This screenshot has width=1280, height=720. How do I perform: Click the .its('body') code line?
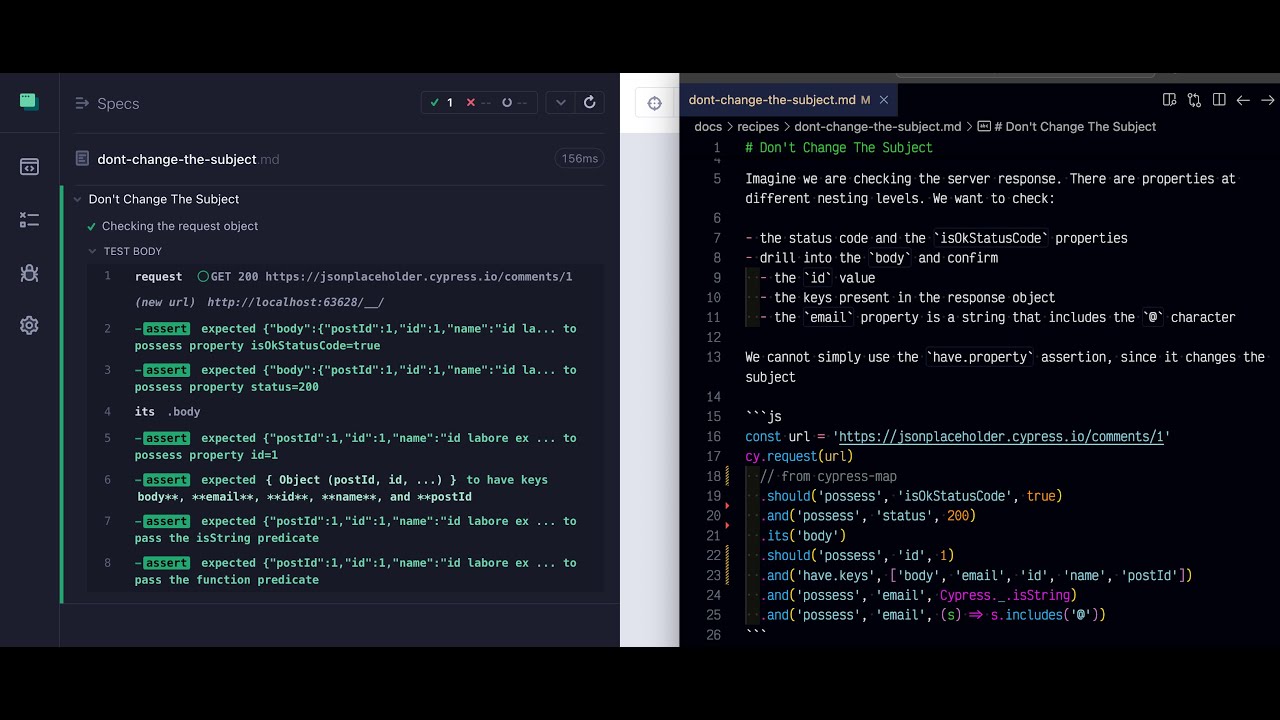[803, 536]
